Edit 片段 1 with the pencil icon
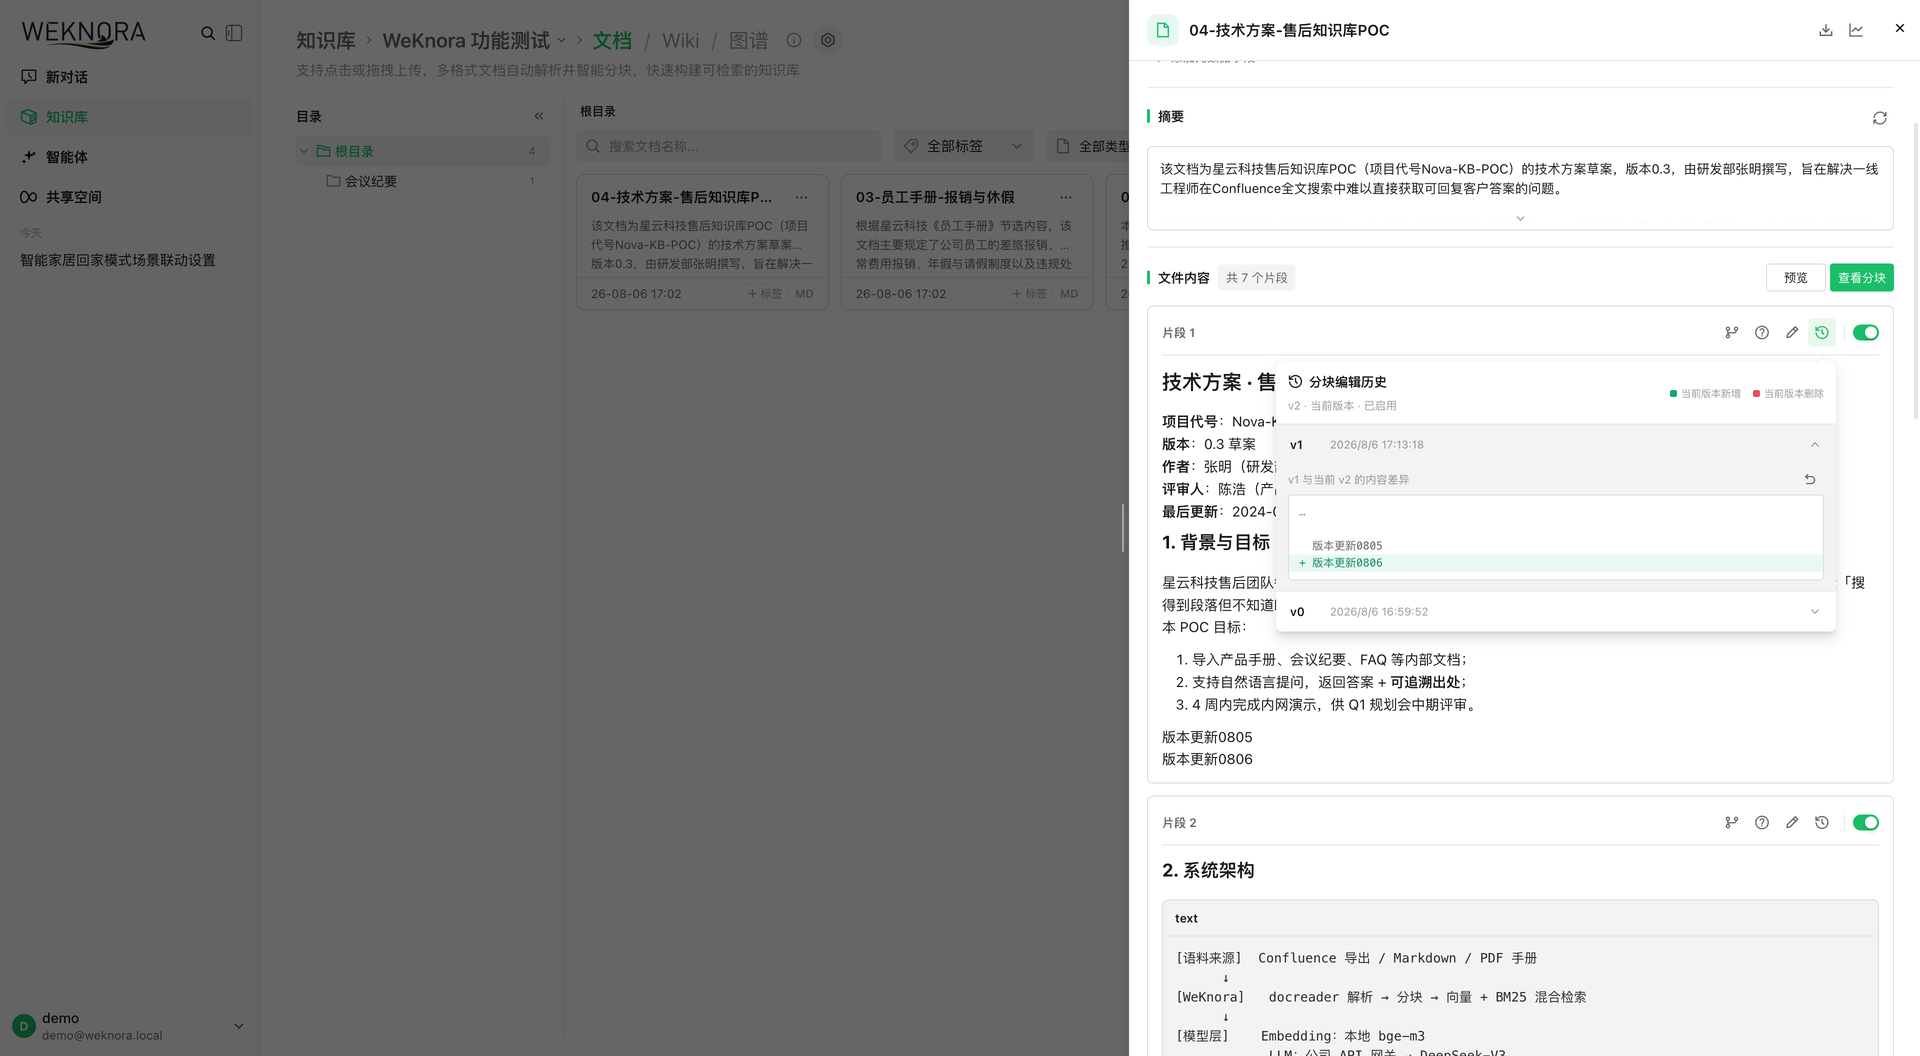Image resolution: width=1920 pixels, height=1056 pixels. pos(1792,333)
